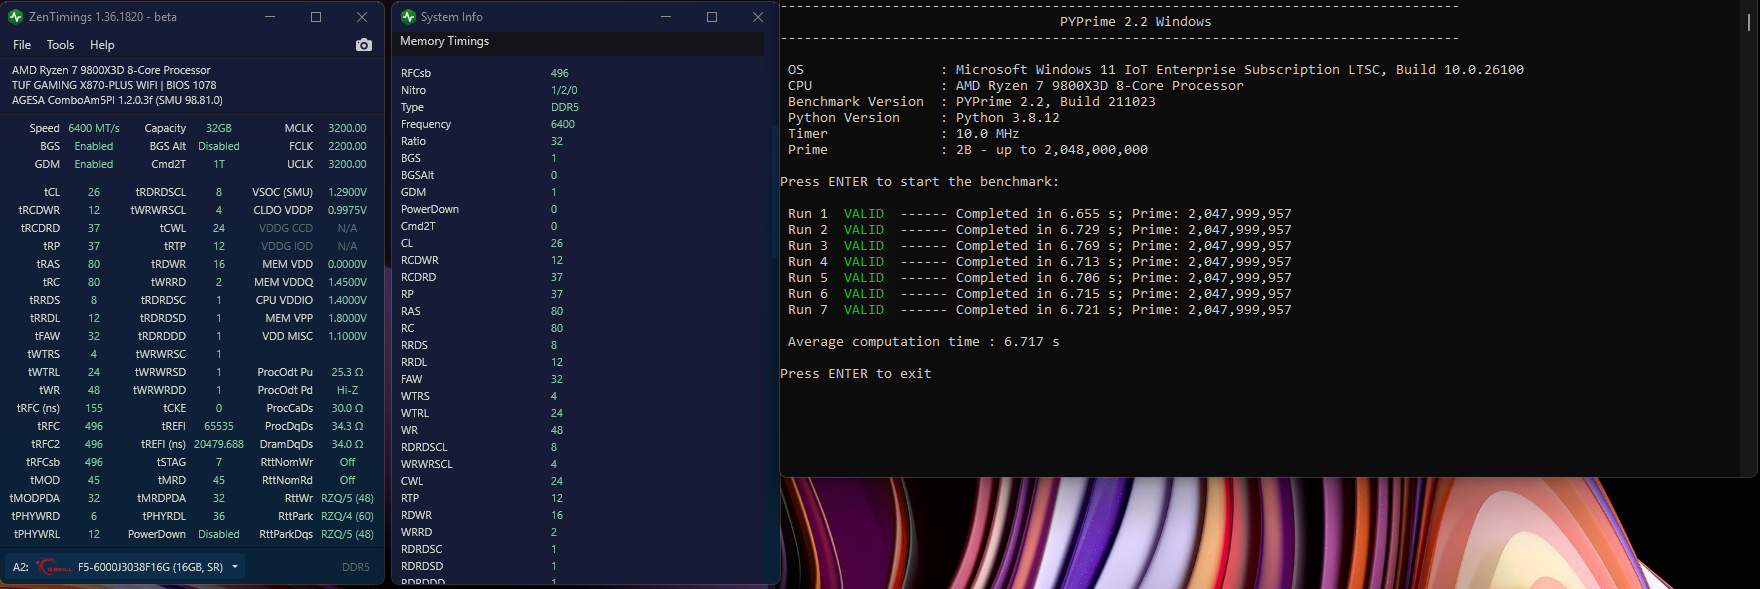1760x589 pixels.
Task: Click the PYPrime console vertical scrollbar
Action: click(1749, 23)
